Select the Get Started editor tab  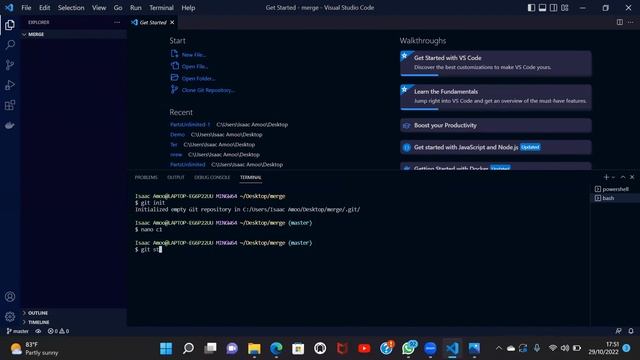(x=153, y=22)
